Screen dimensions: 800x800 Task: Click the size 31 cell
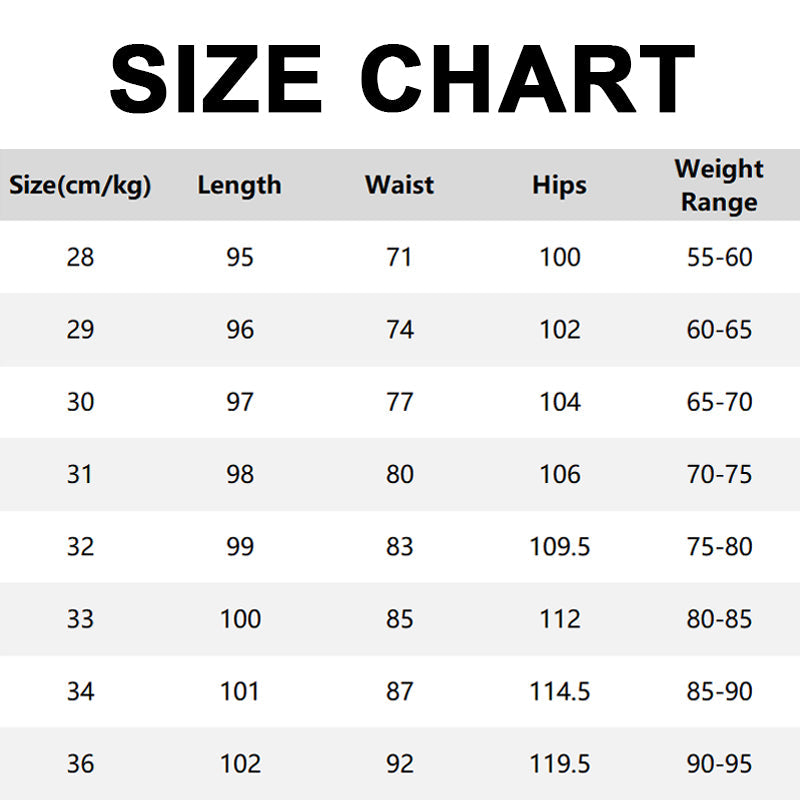tap(80, 474)
